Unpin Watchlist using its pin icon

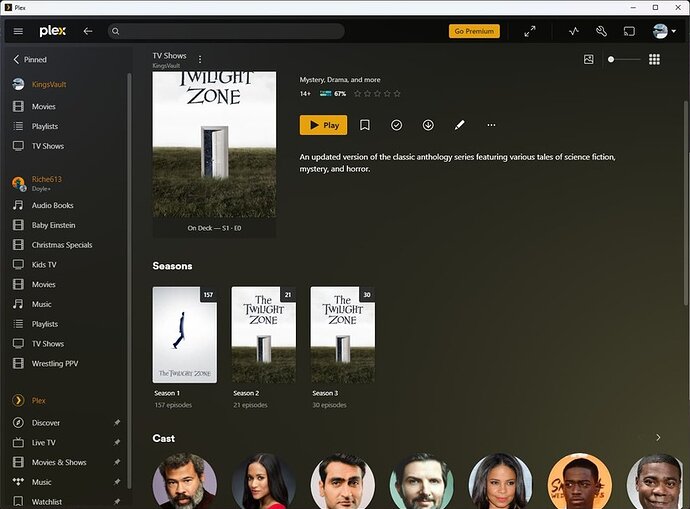pyautogui.click(x=117, y=502)
